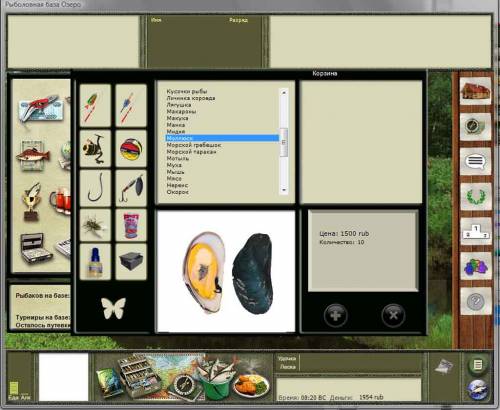Click the butterfly icon below categories
Screen dimensions: 500x410
(113, 308)
